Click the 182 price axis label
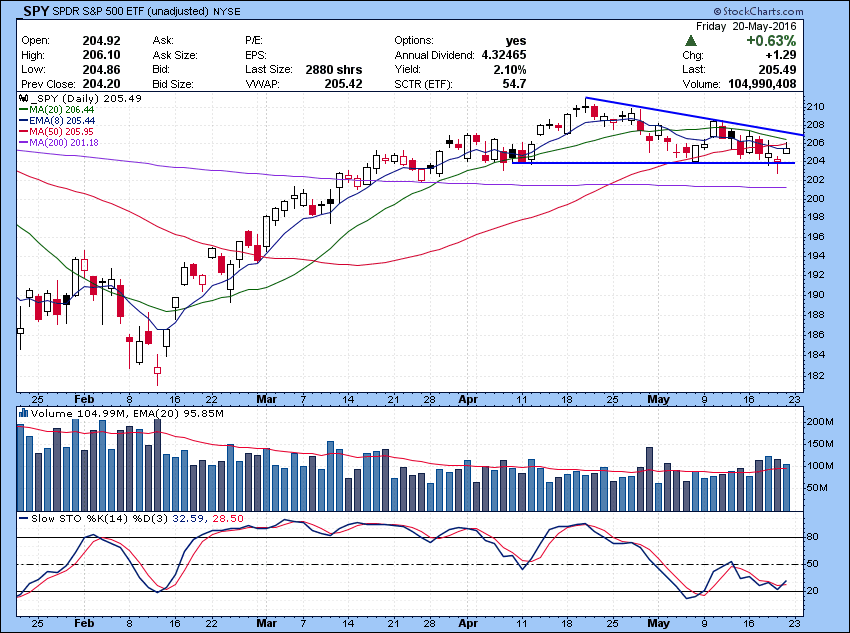This screenshot has height=633, width=850. point(815,376)
